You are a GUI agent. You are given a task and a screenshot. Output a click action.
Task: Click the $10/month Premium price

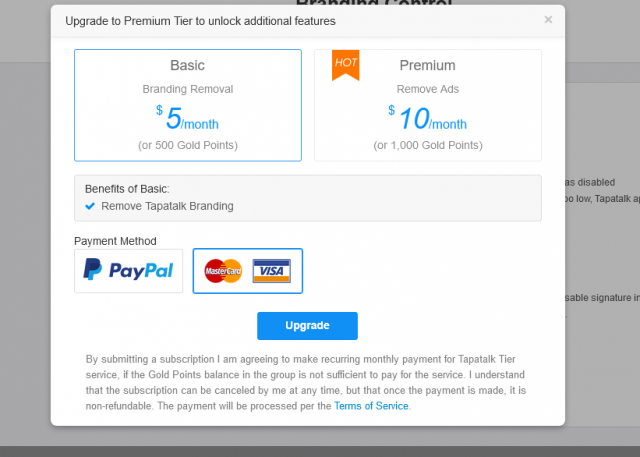427,120
